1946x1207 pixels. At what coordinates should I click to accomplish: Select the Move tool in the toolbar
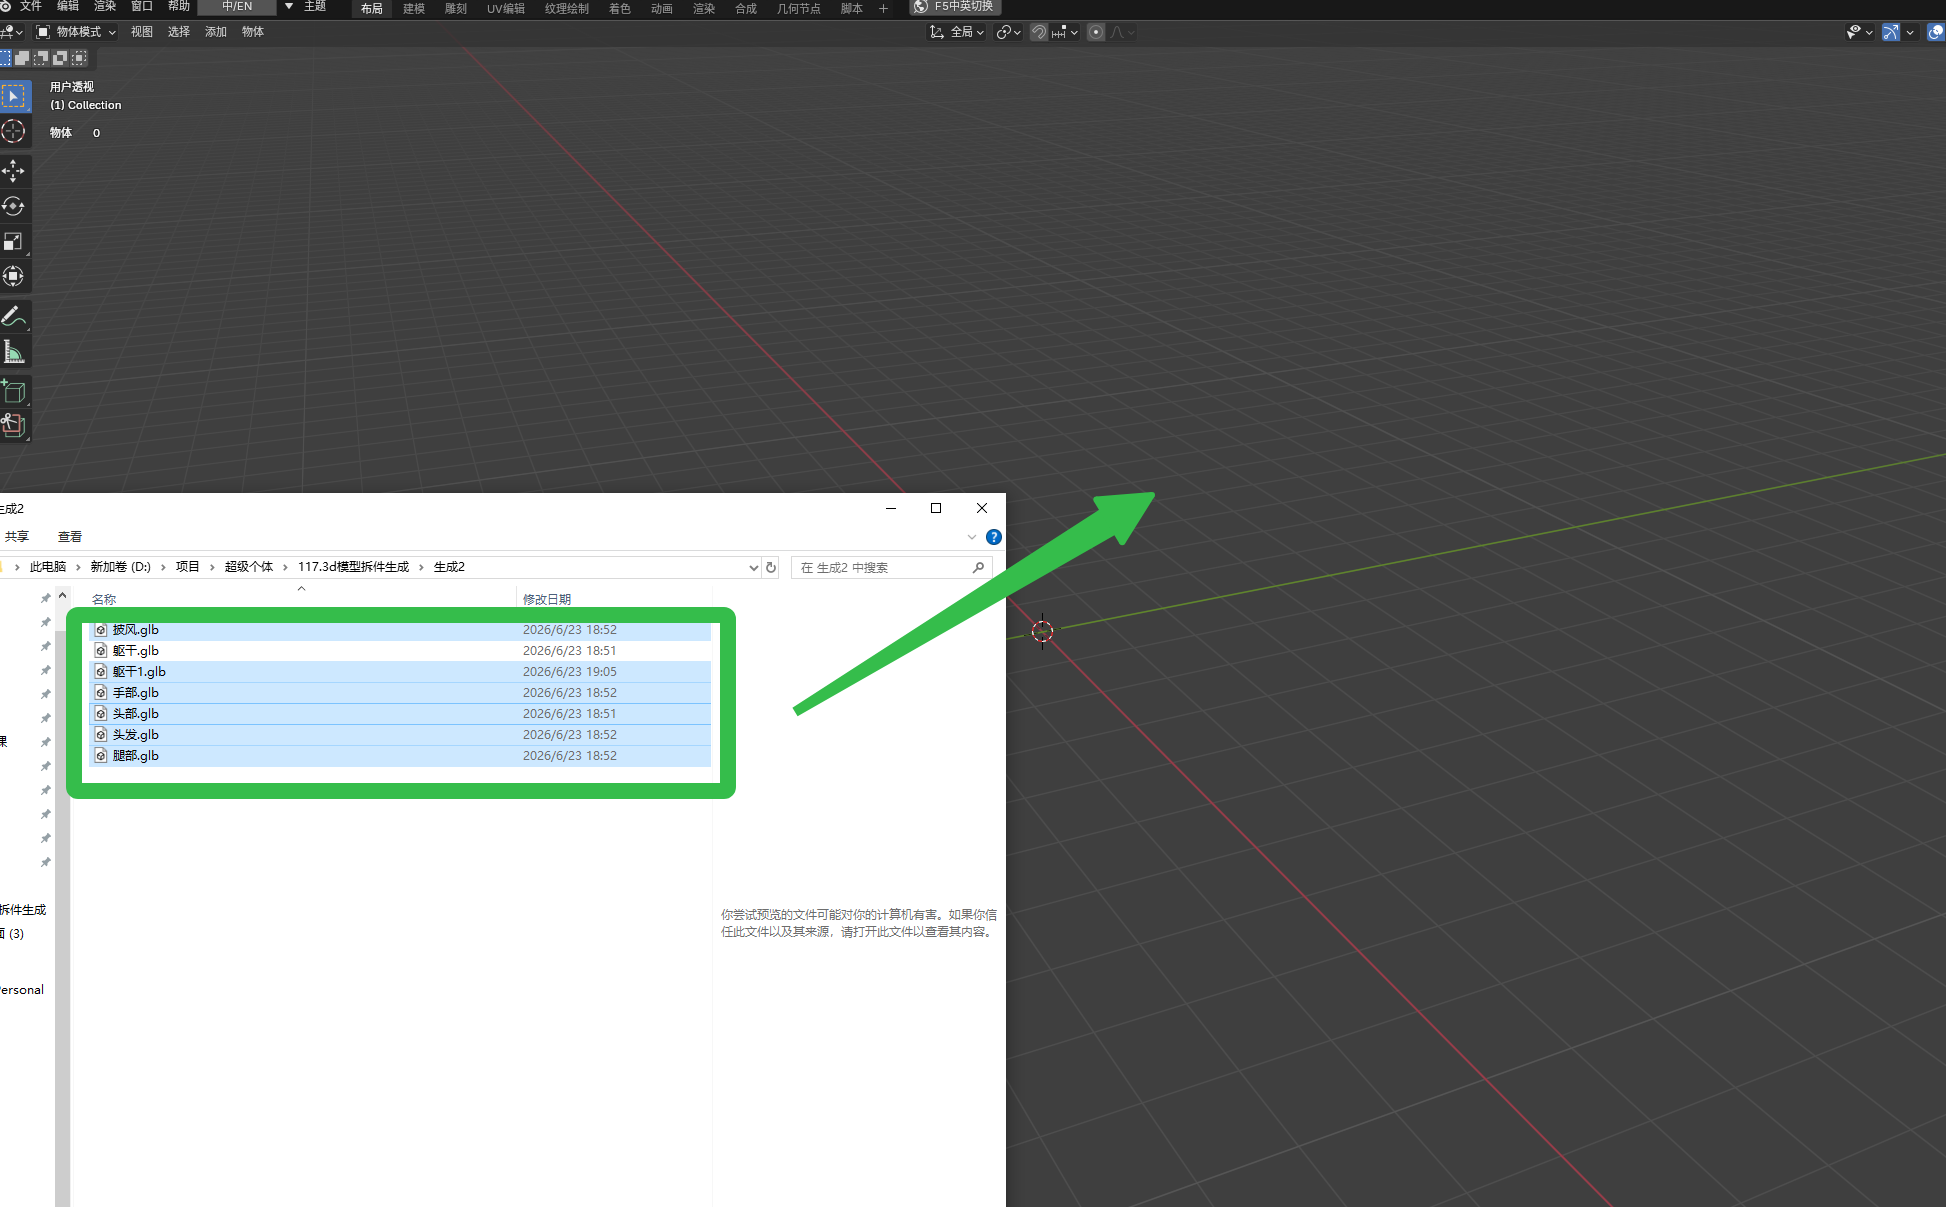[13, 171]
